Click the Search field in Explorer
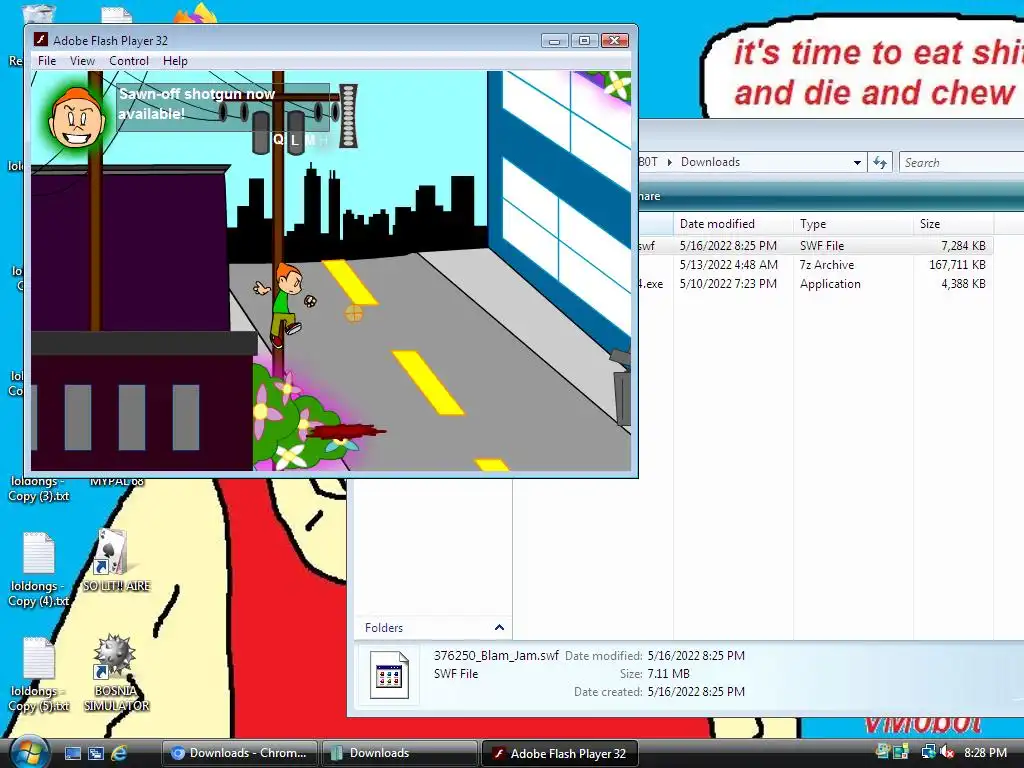 (x=961, y=163)
